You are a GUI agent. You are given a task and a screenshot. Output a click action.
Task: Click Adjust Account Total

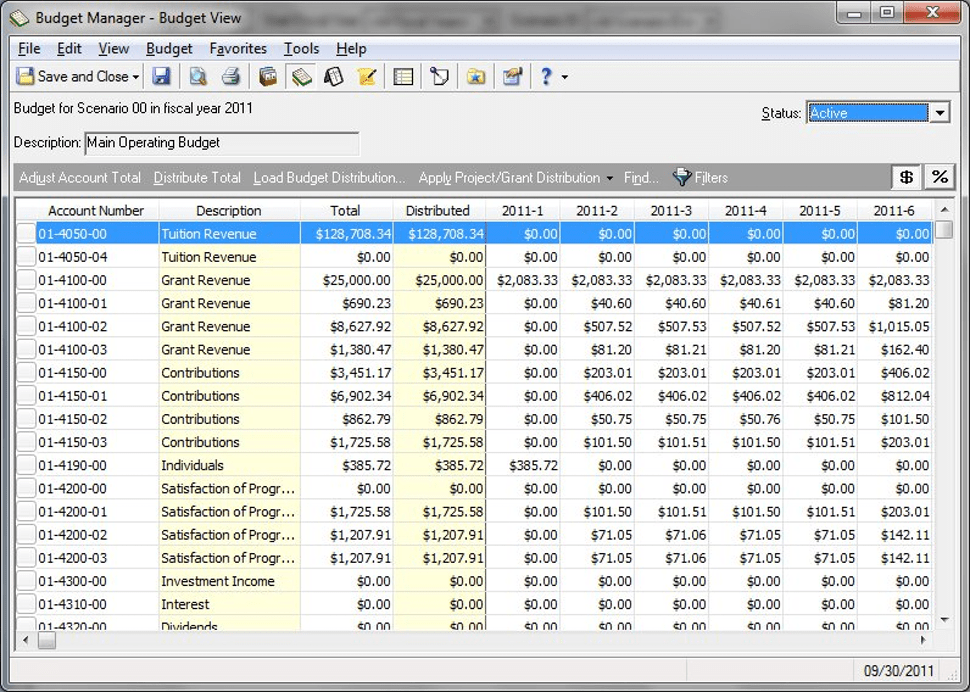point(80,178)
